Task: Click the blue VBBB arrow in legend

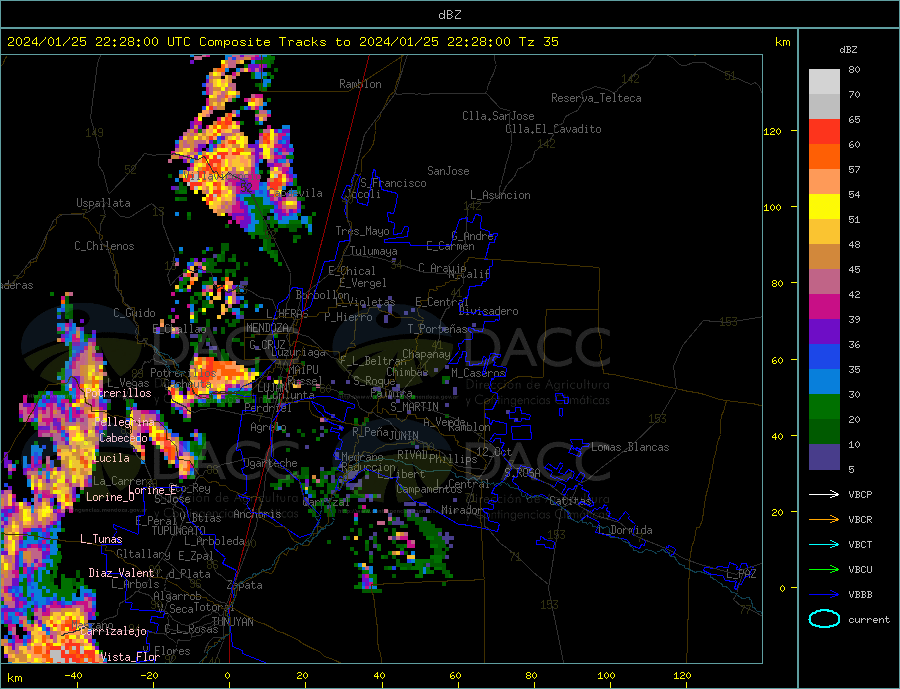Action: coord(824,594)
